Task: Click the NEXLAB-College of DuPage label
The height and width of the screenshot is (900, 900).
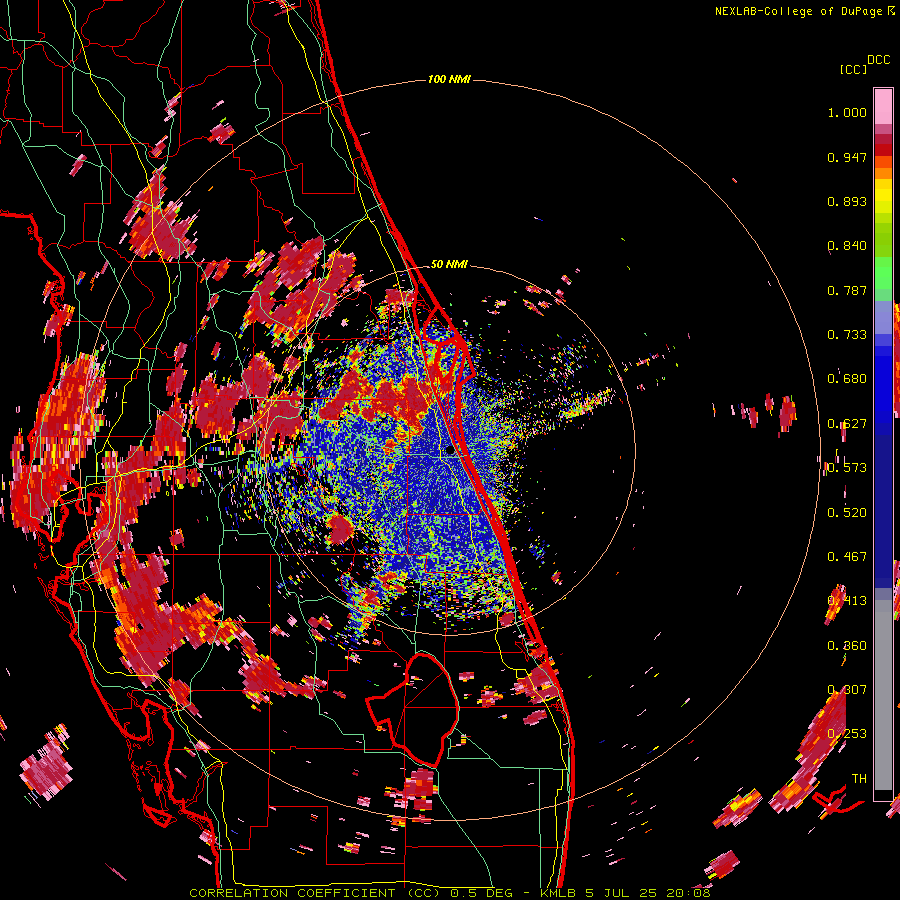Action: pos(804,11)
